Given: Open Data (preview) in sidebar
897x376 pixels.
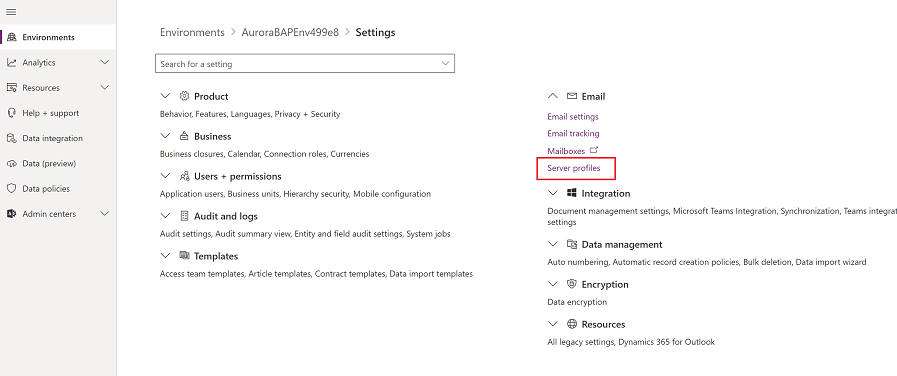Looking at the screenshot, I should click(x=58, y=163).
